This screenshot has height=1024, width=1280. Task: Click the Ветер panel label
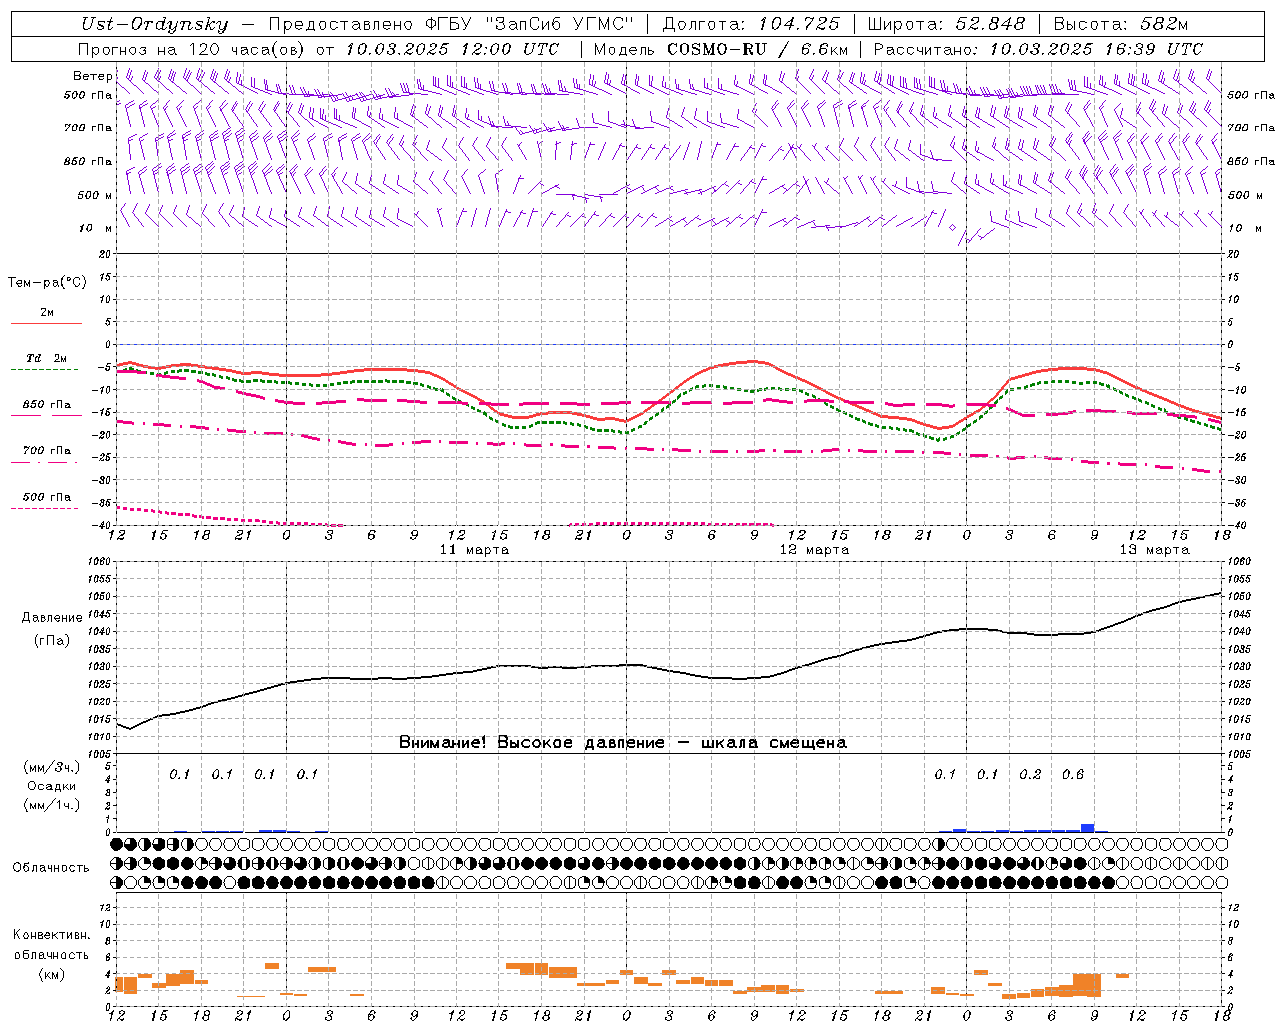[x=93, y=76]
